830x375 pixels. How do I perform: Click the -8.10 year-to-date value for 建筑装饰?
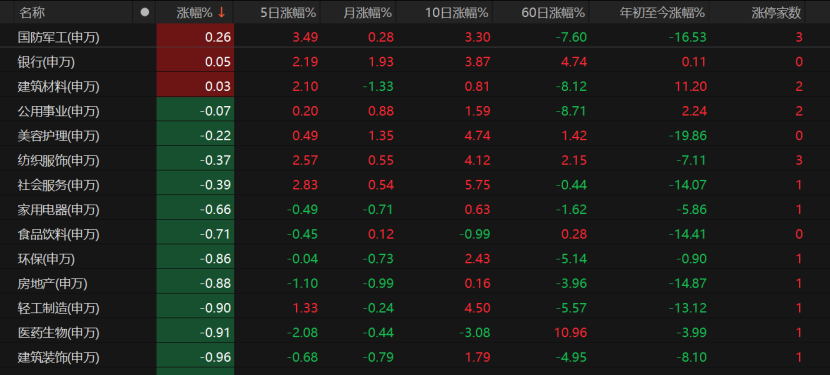[691, 357]
